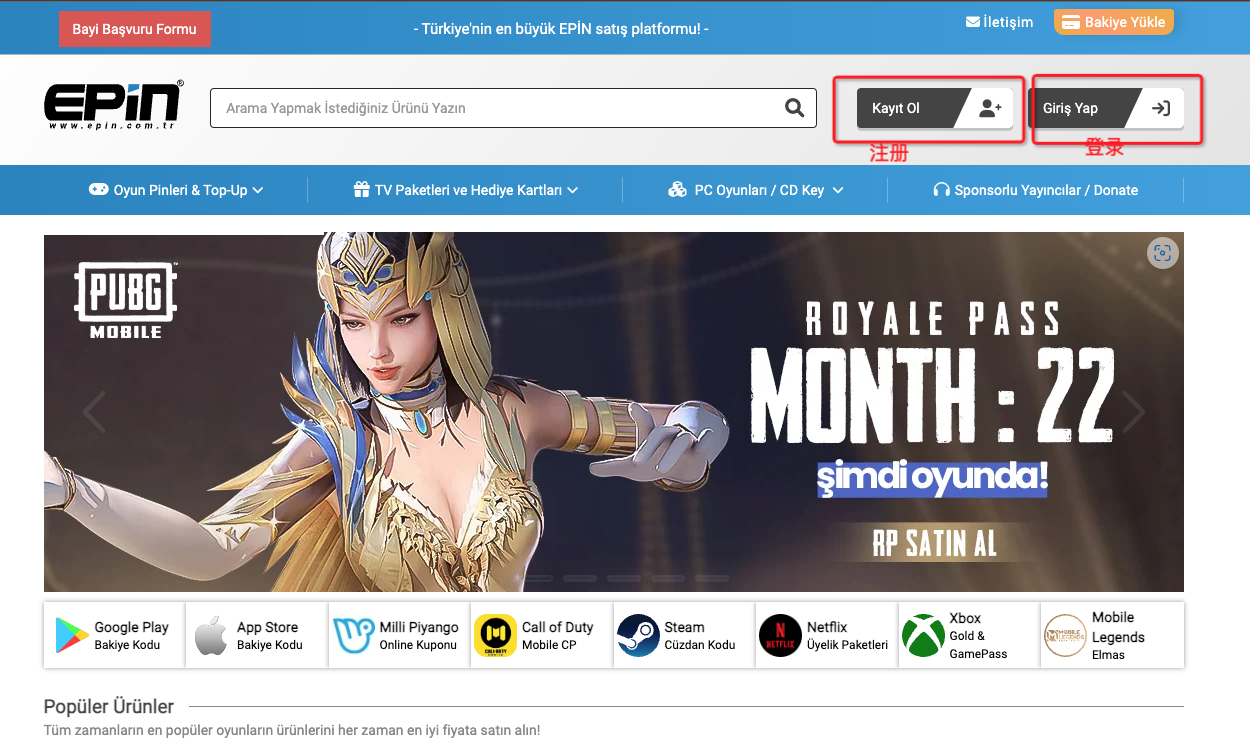Click the EPIN logo
1250x738 pixels.
(x=114, y=107)
